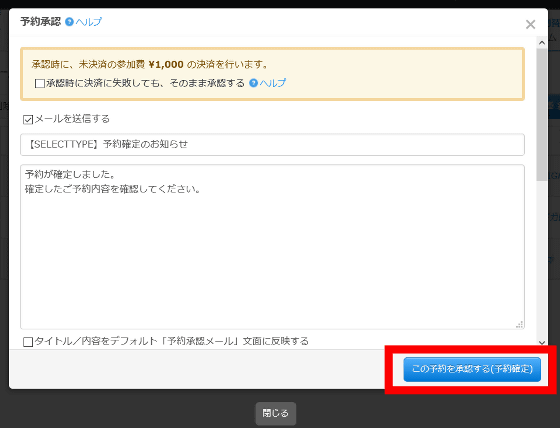Click the help icon beside 予約承認 title

(69, 22)
